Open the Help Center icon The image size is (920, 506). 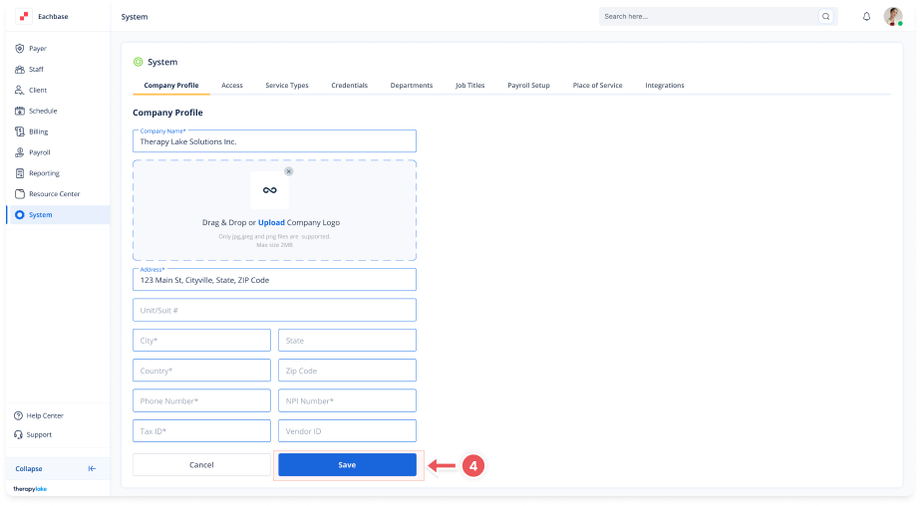pyautogui.click(x=18, y=416)
